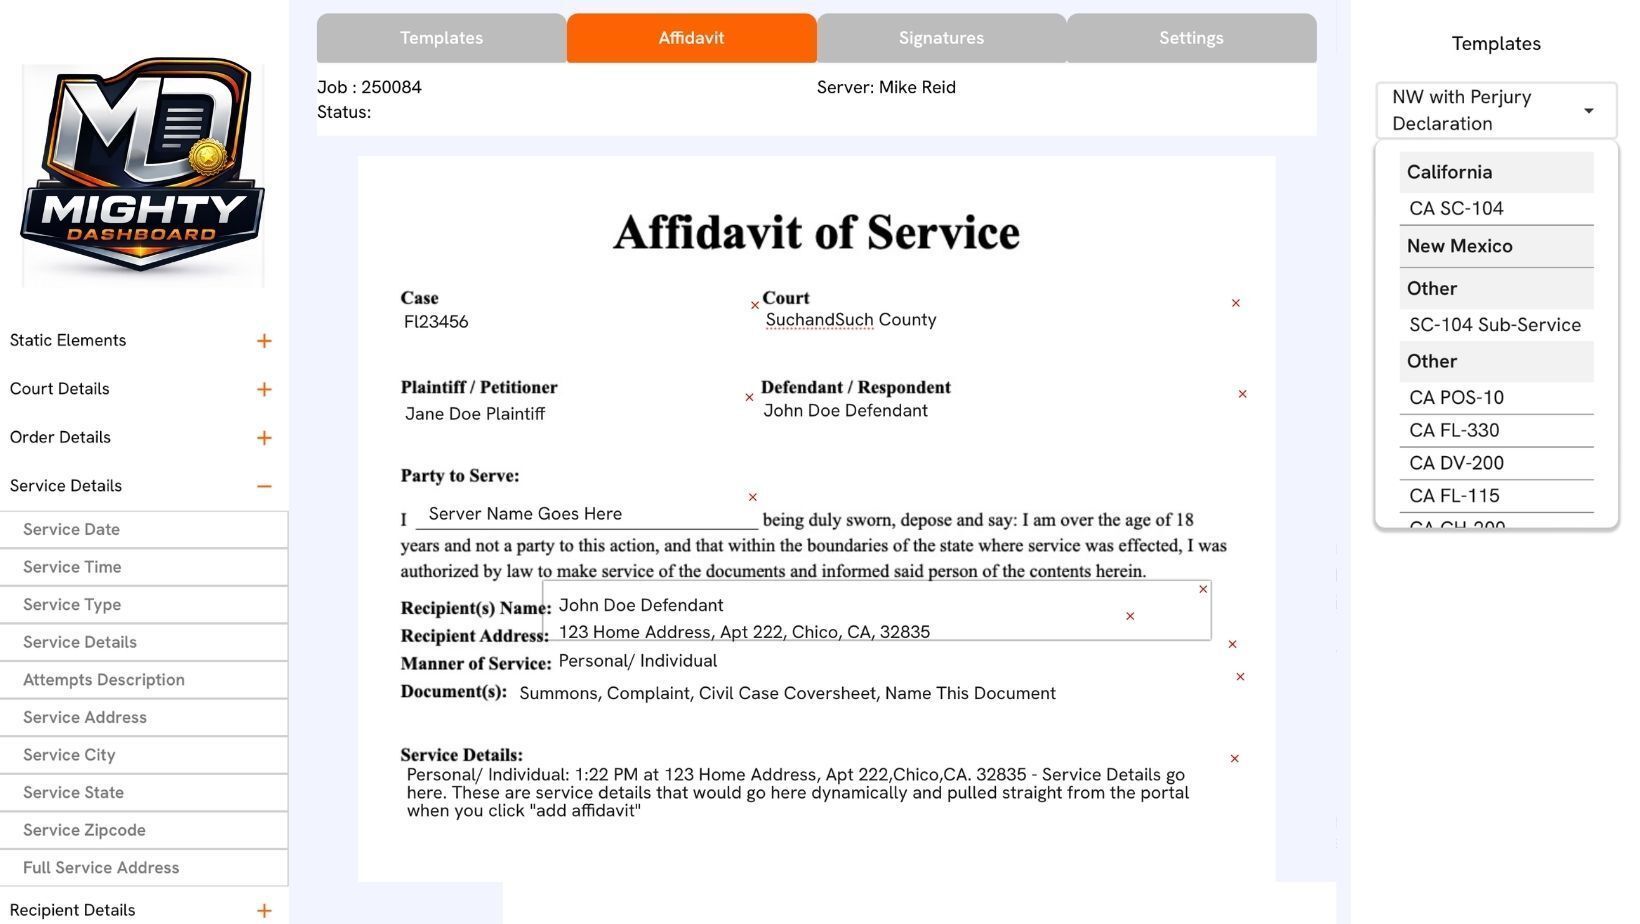Screen dimensions: 1640x924
Task: Click the documents list starting with Summons
Action: pos(787,694)
